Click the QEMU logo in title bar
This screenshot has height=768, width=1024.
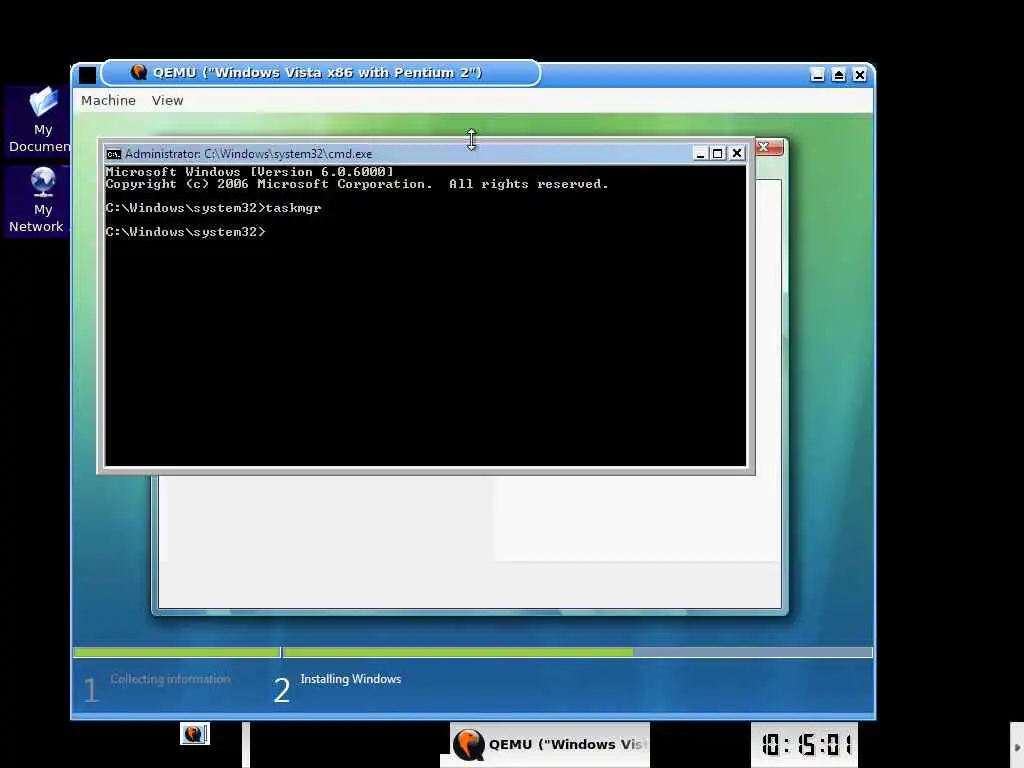click(x=138, y=72)
